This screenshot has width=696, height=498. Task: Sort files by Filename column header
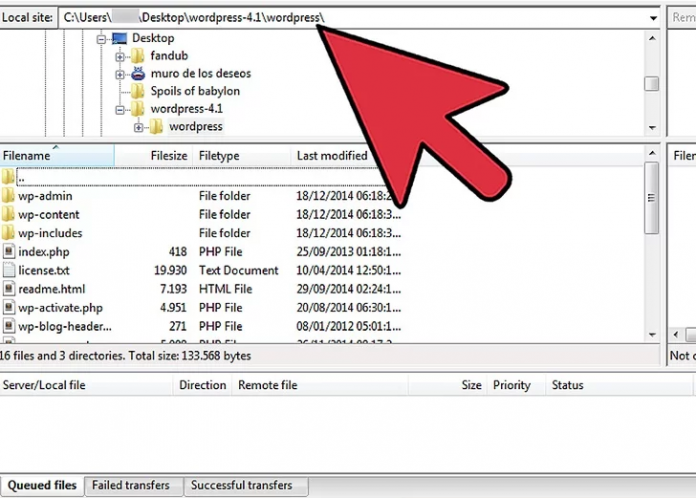pos(27,156)
